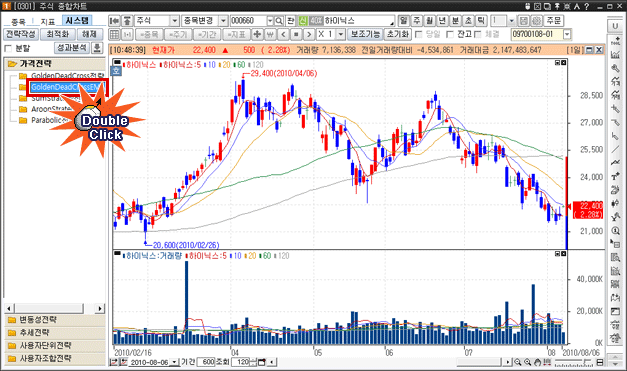This screenshot has height=371, width=627.
Task: Switch to the 지표 tab
Action: pyautogui.click(x=48, y=22)
